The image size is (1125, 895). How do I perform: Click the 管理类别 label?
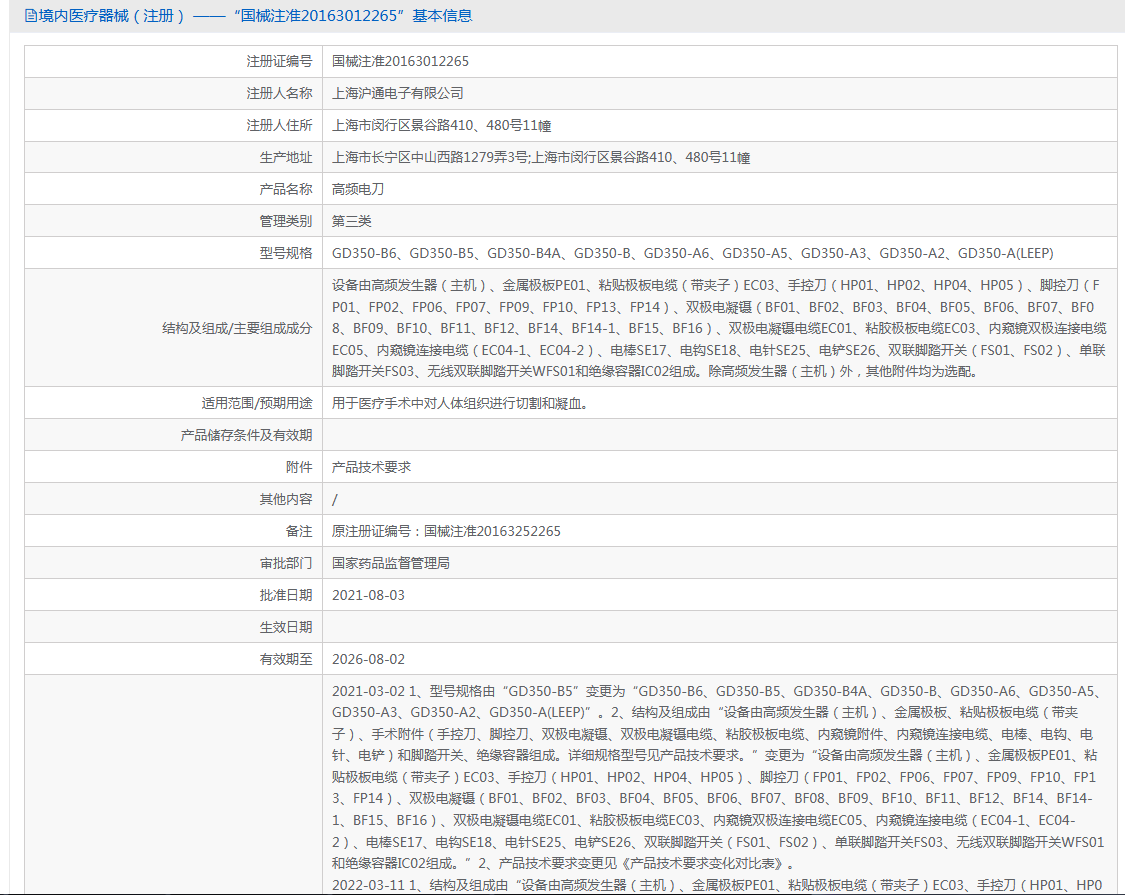[286, 221]
